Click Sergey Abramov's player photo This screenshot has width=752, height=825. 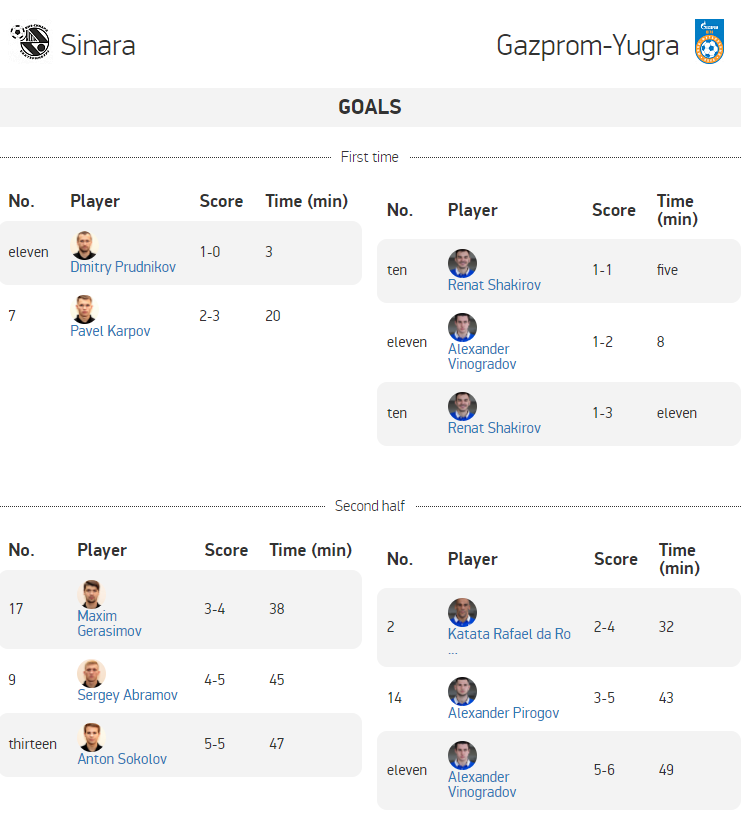coord(92,673)
